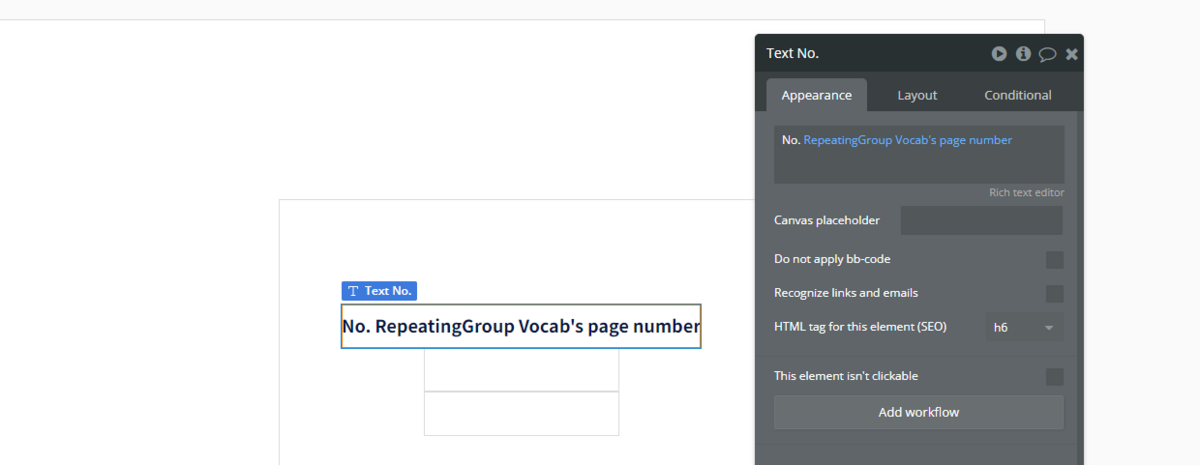Click the Add workflow button
The height and width of the screenshot is (465, 1200).
pos(919,412)
